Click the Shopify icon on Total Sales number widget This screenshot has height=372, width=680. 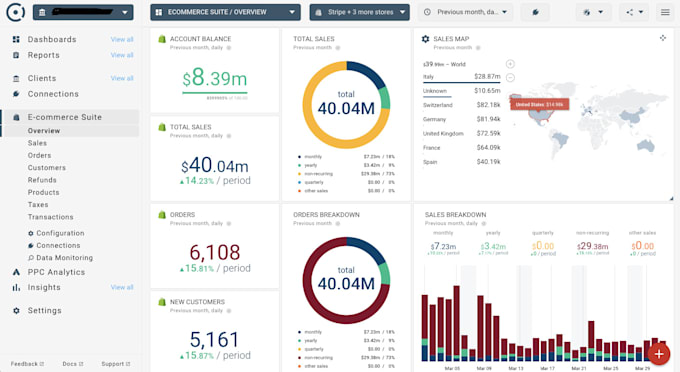pyautogui.click(x=162, y=127)
